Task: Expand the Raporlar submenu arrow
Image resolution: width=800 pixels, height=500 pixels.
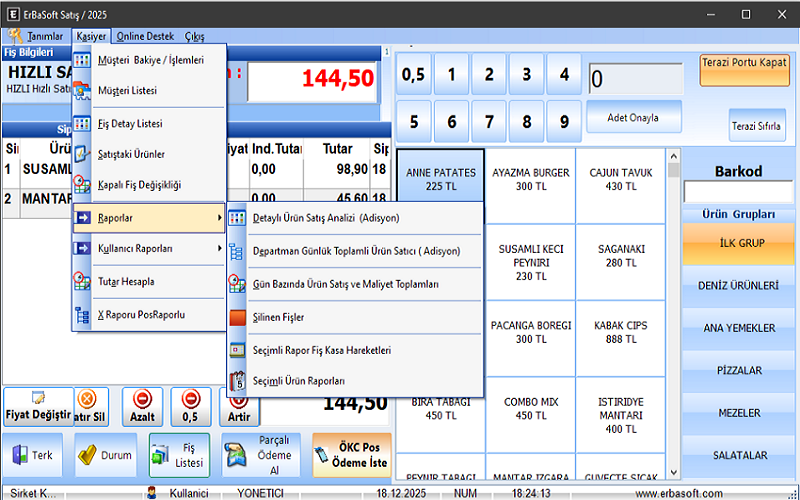Action: (219, 217)
